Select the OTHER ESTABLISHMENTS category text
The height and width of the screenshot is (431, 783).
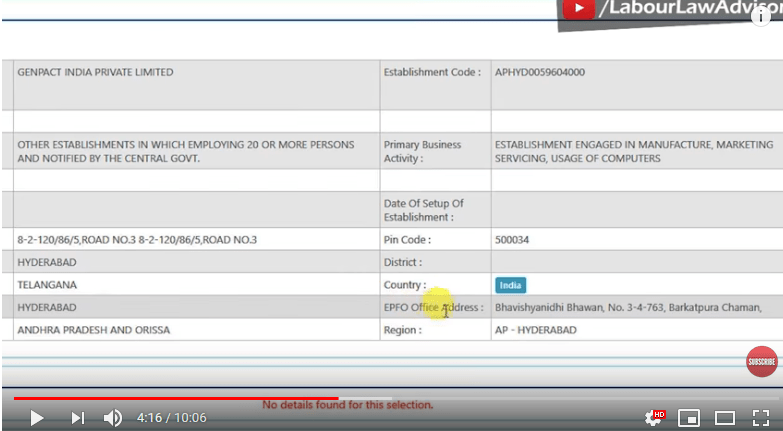pos(186,151)
